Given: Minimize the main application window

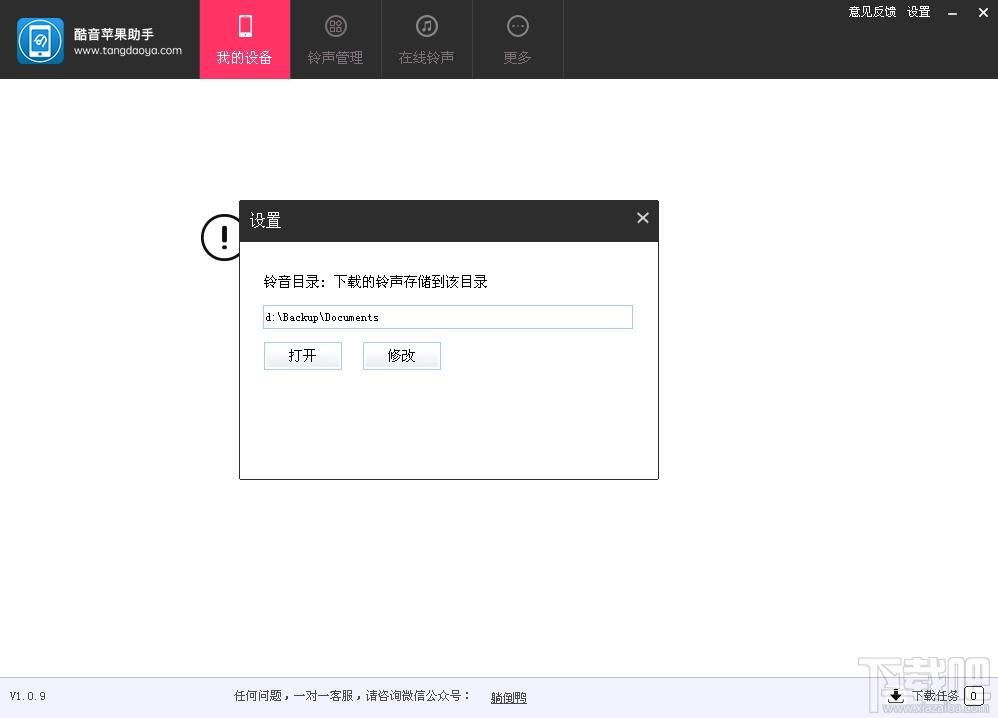Looking at the screenshot, I should pyautogui.click(x=952, y=13).
